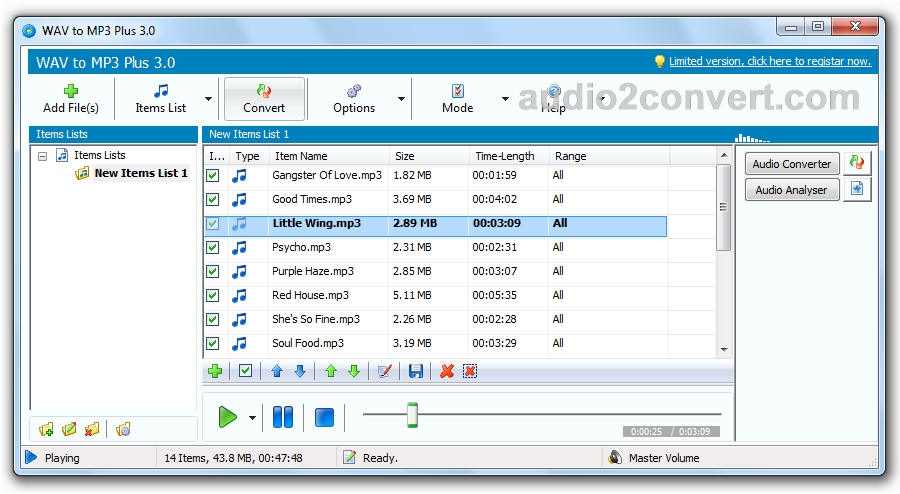Click the Range column header
The image size is (900, 494).
[609, 156]
